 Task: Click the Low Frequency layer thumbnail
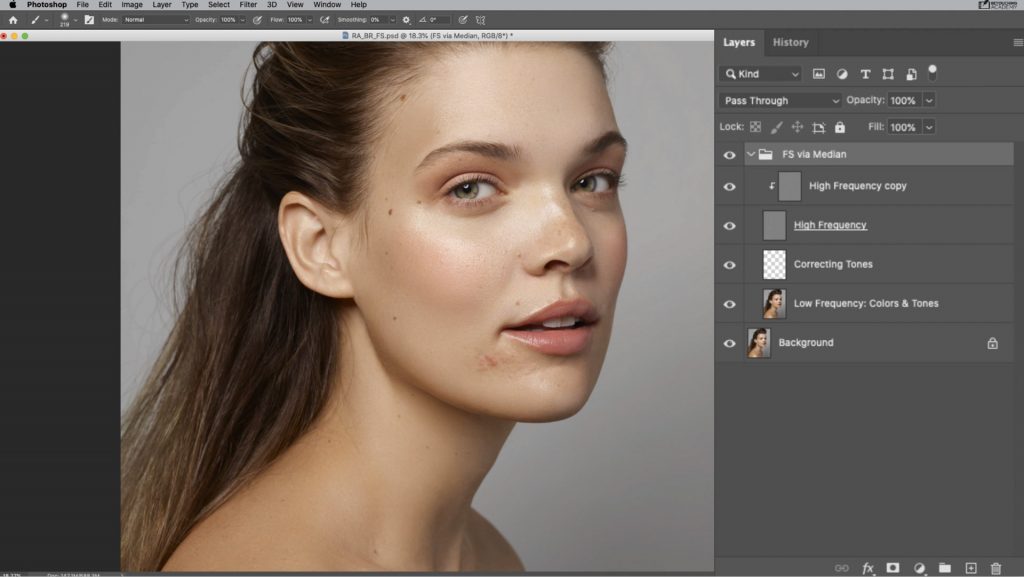[x=773, y=303]
